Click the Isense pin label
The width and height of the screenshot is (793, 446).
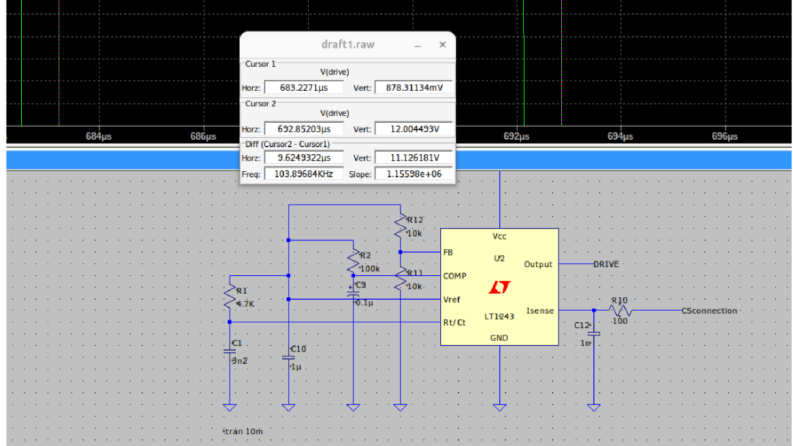tap(540, 310)
